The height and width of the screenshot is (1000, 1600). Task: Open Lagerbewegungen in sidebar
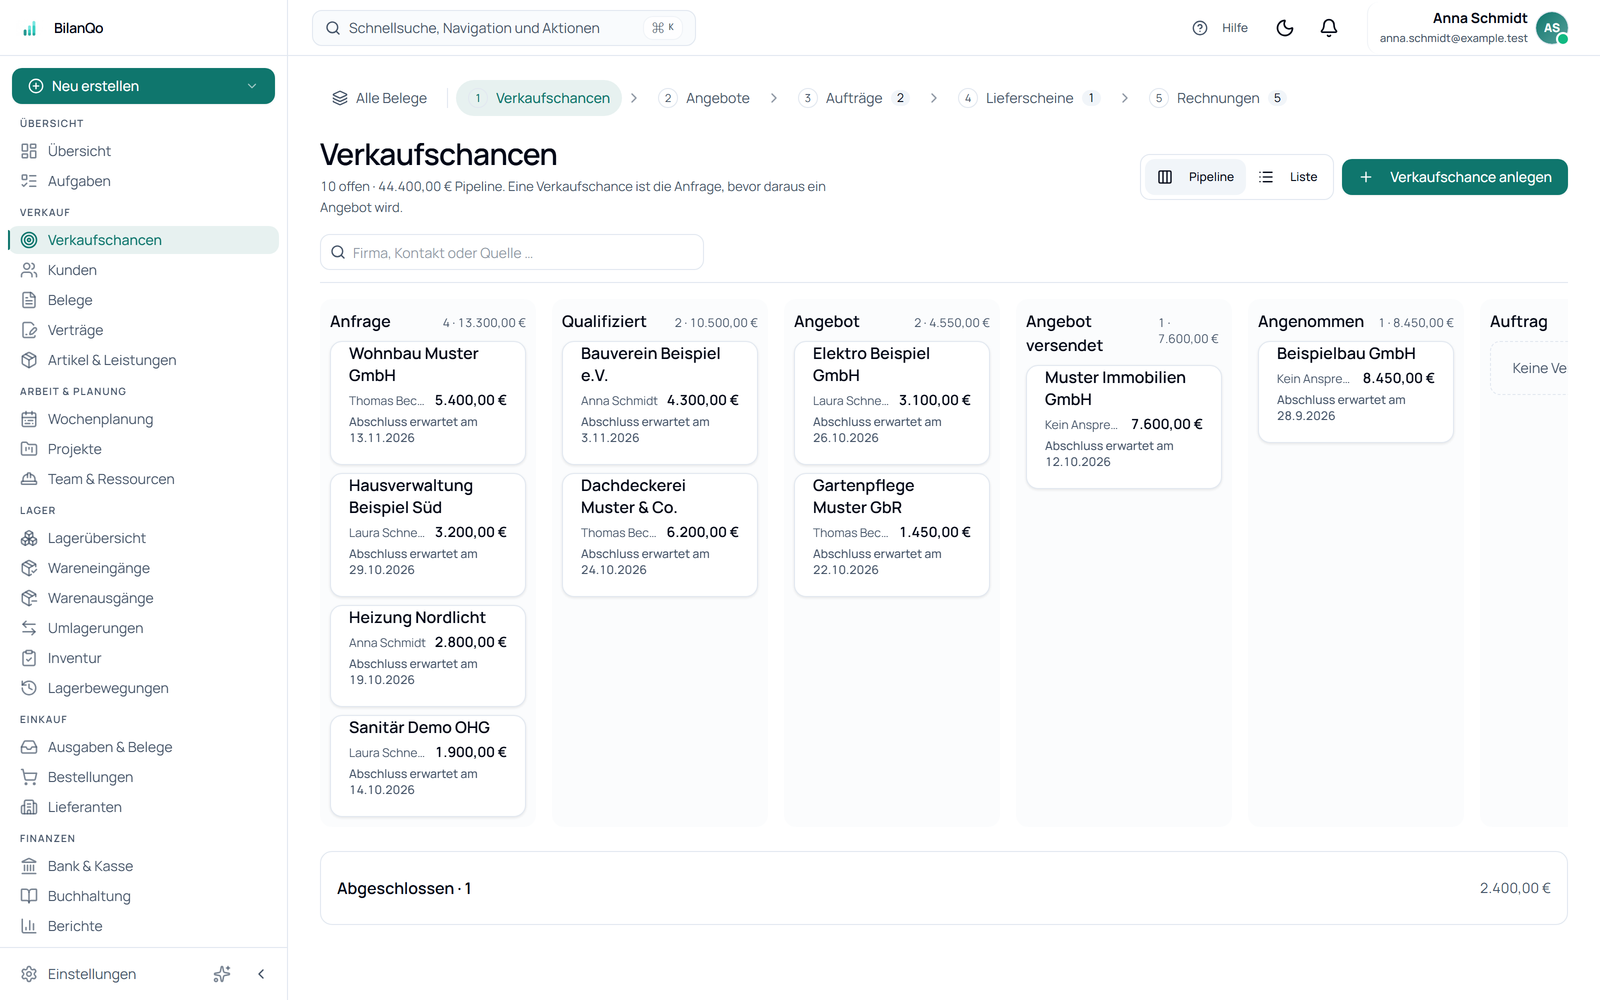[x=144, y=688]
